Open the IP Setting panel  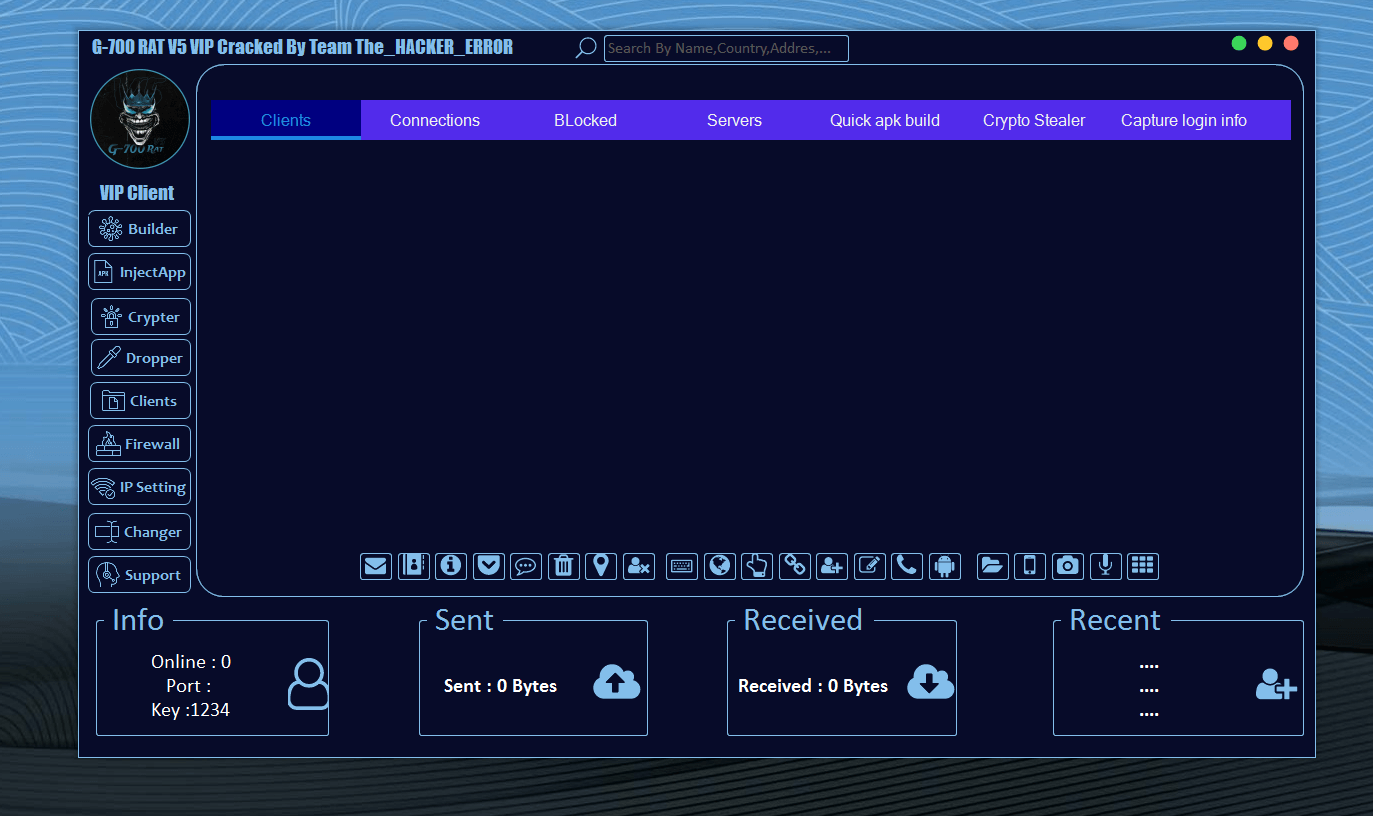click(x=139, y=487)
